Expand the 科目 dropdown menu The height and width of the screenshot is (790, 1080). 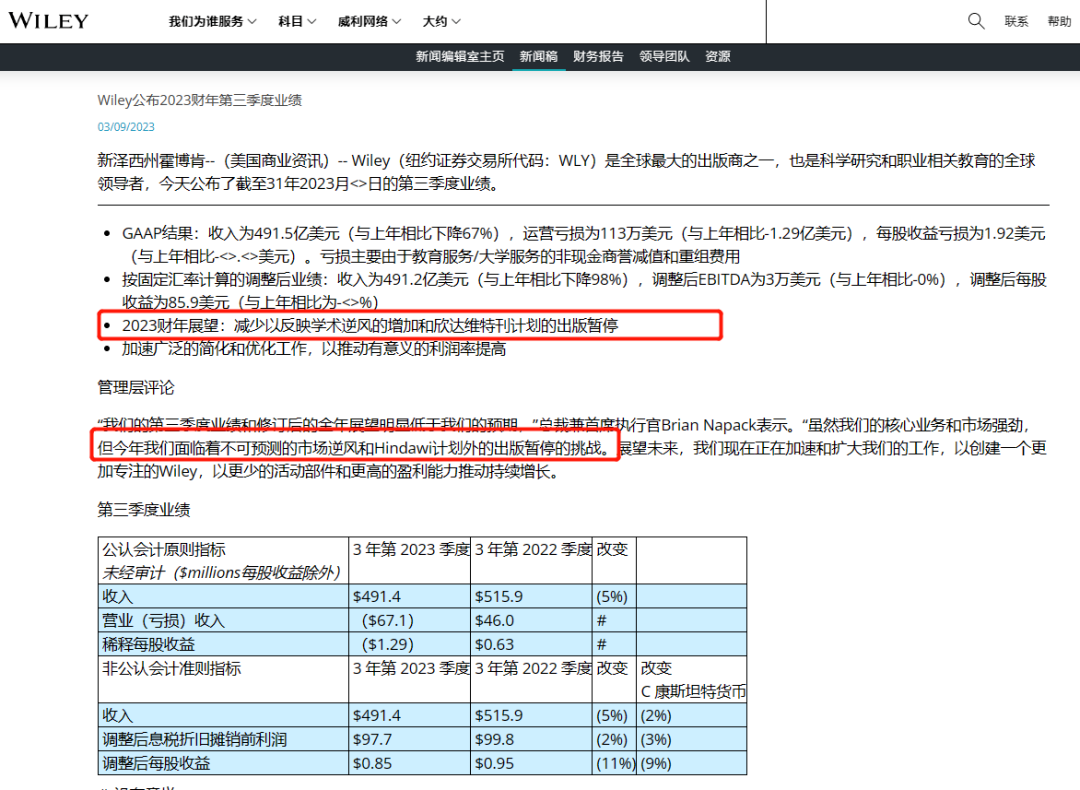tap(297, 21)
